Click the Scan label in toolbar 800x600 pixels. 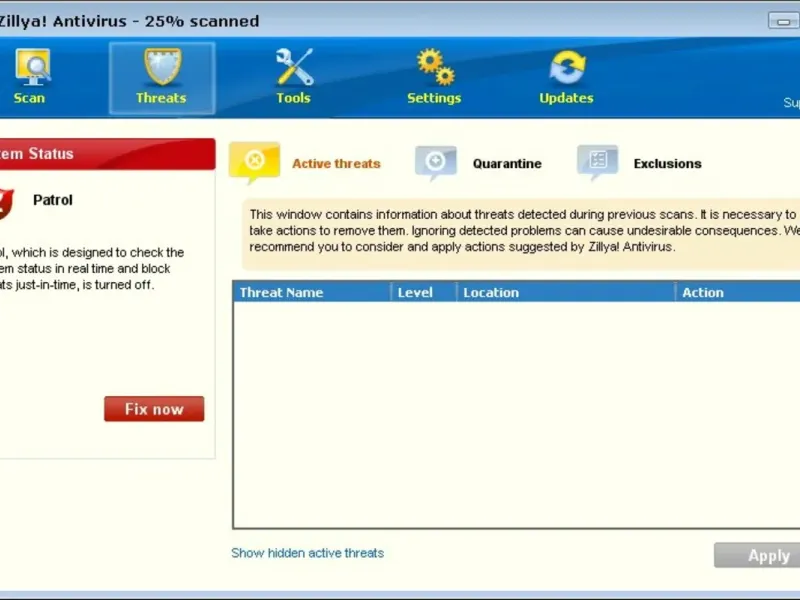point(29,98)
